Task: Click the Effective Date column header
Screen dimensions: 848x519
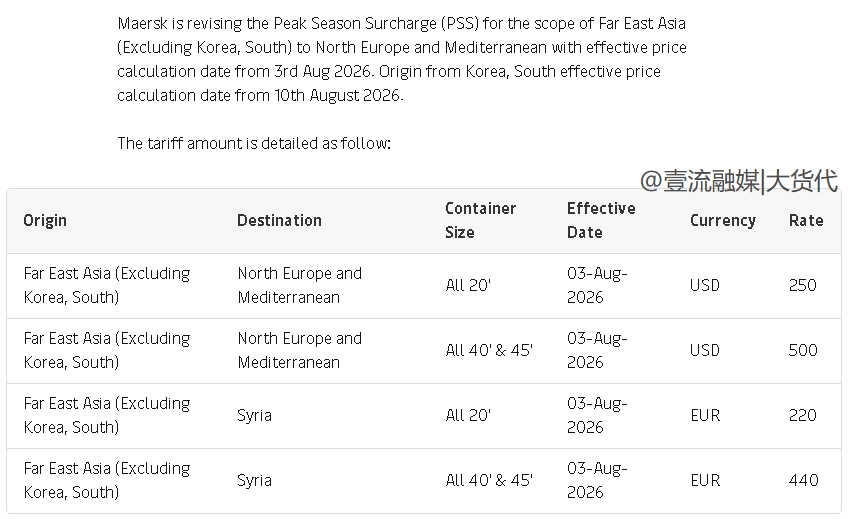Action: click(x=601, y=221)
